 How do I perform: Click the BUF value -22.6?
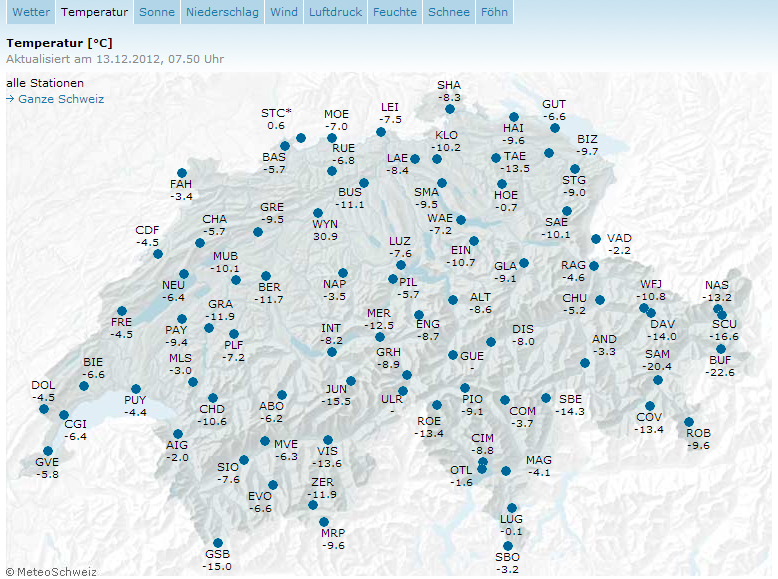click(x=720, y=373)
